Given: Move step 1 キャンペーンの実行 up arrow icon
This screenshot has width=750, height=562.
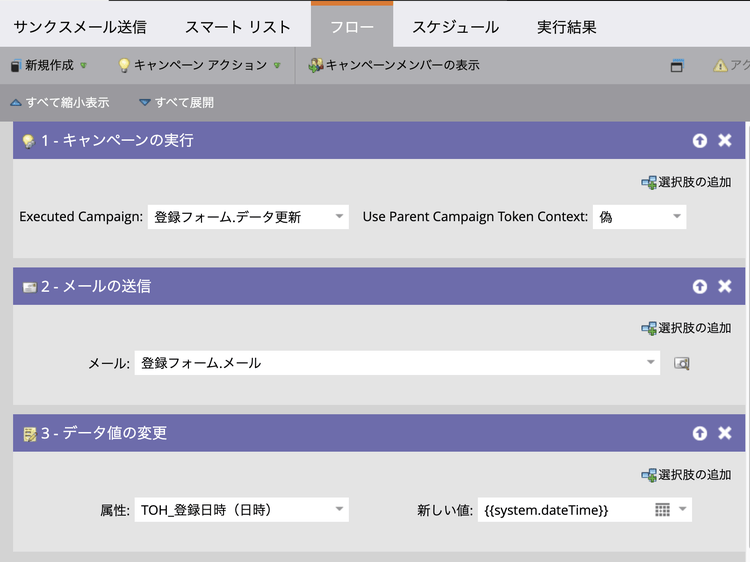Looking at the screenshot, I should [x=700, y=140].
